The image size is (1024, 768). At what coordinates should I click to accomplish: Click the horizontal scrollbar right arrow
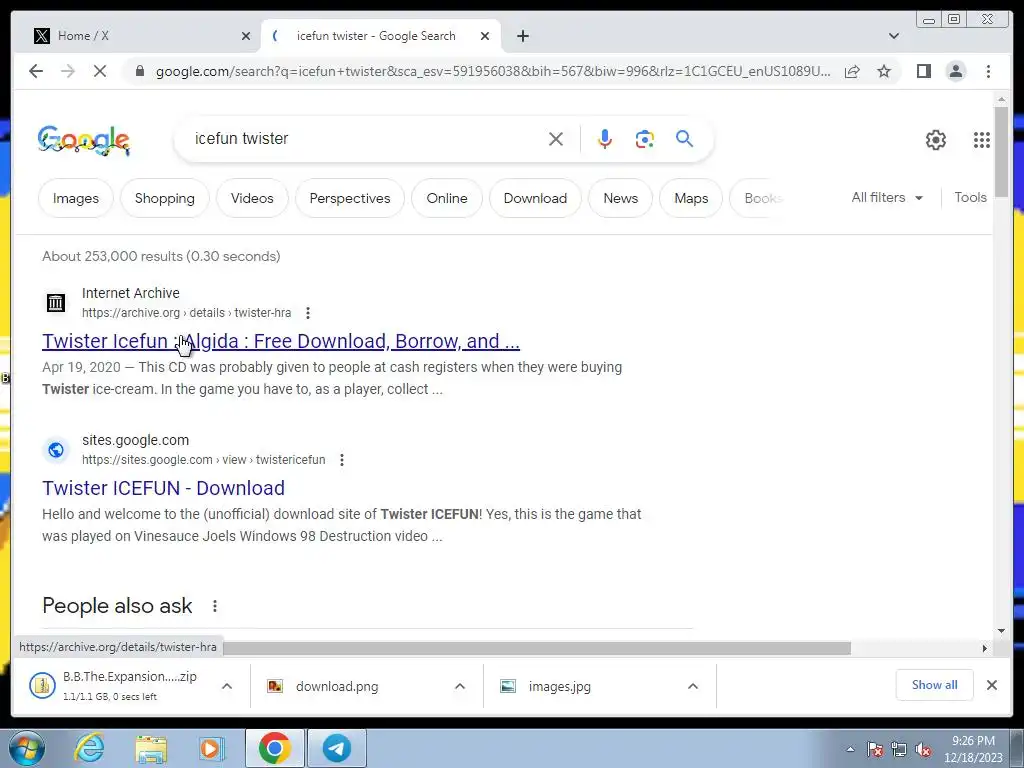click(985, 648)
